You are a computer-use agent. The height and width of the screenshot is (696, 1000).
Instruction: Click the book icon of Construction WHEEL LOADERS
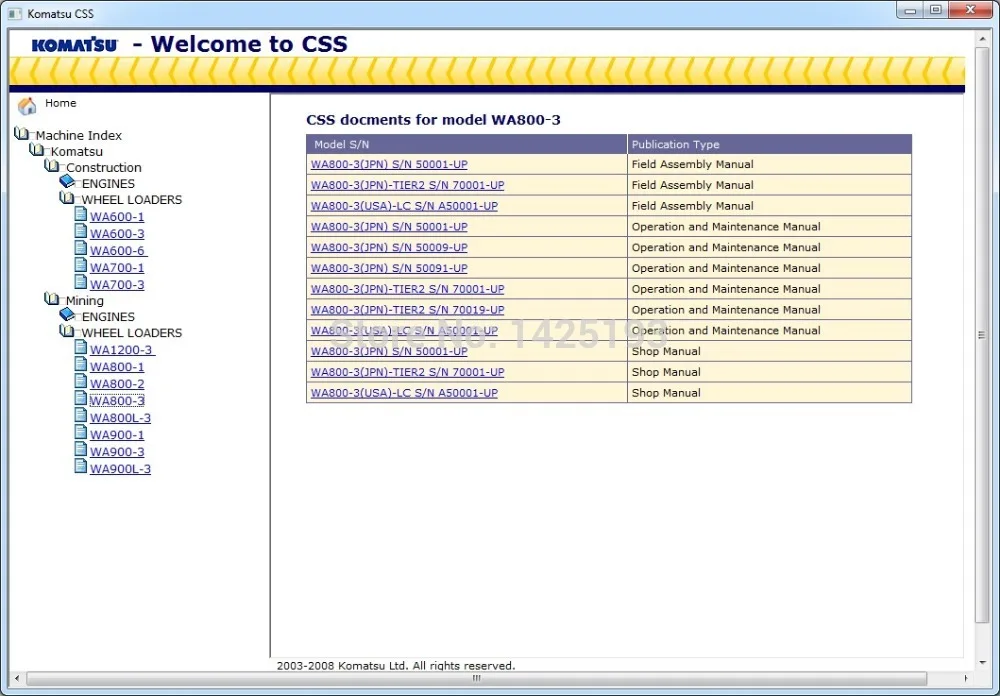pyautogui.click(x=68, y=198)
